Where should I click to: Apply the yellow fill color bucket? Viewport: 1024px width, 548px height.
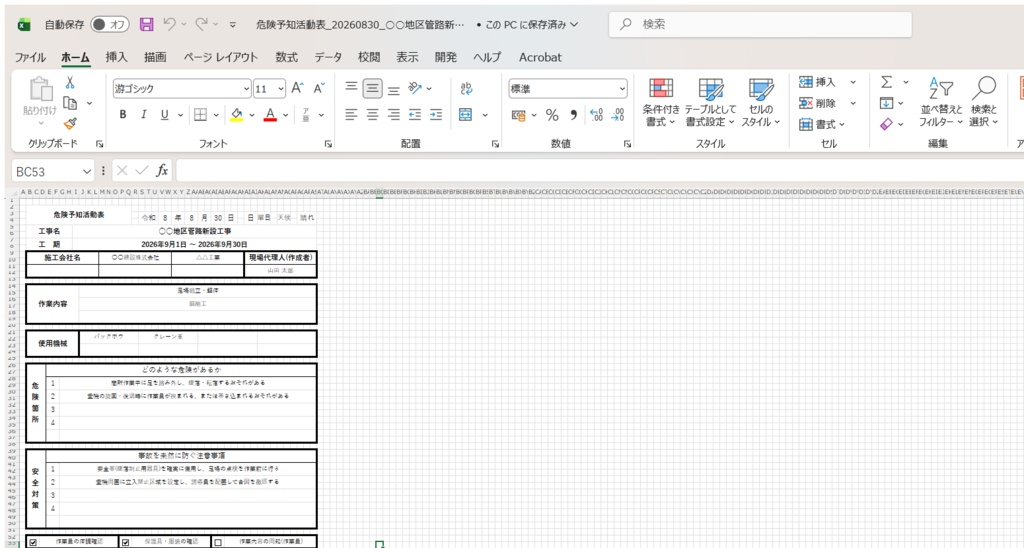[236, 115]
